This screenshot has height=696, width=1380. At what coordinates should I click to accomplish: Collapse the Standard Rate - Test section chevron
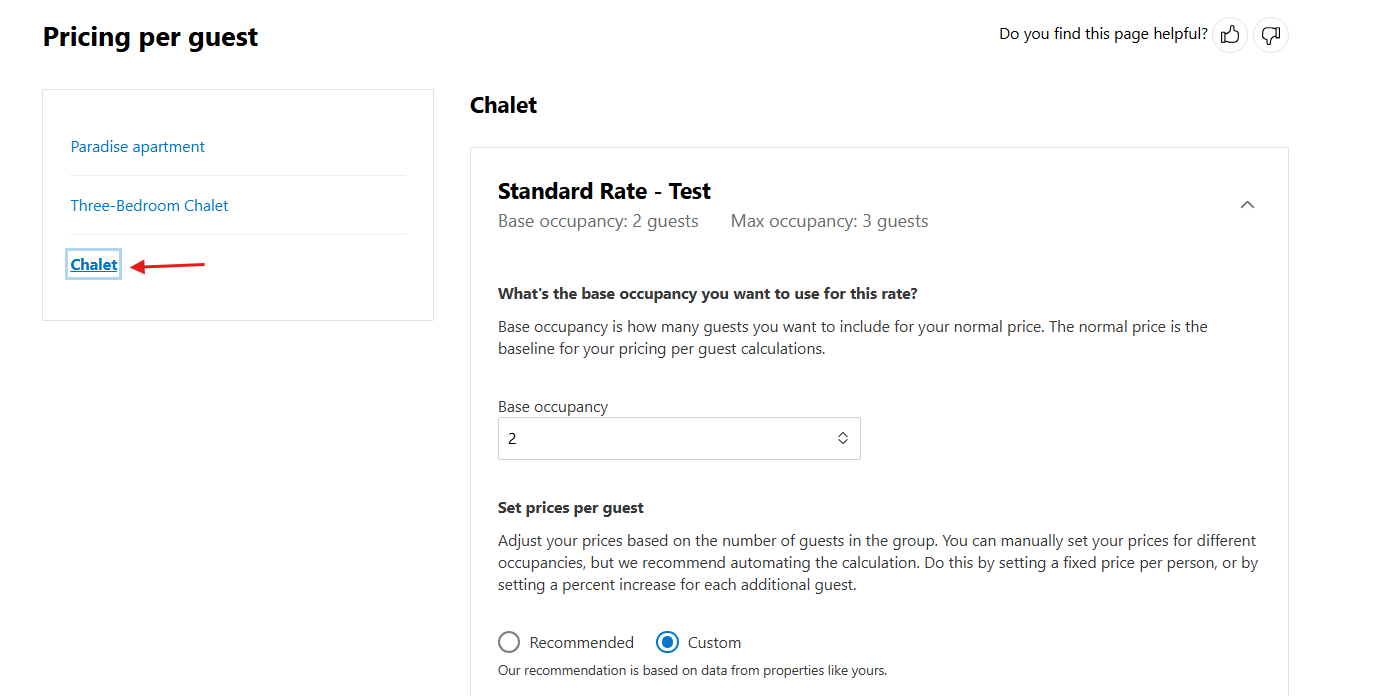click(1247, 205)
